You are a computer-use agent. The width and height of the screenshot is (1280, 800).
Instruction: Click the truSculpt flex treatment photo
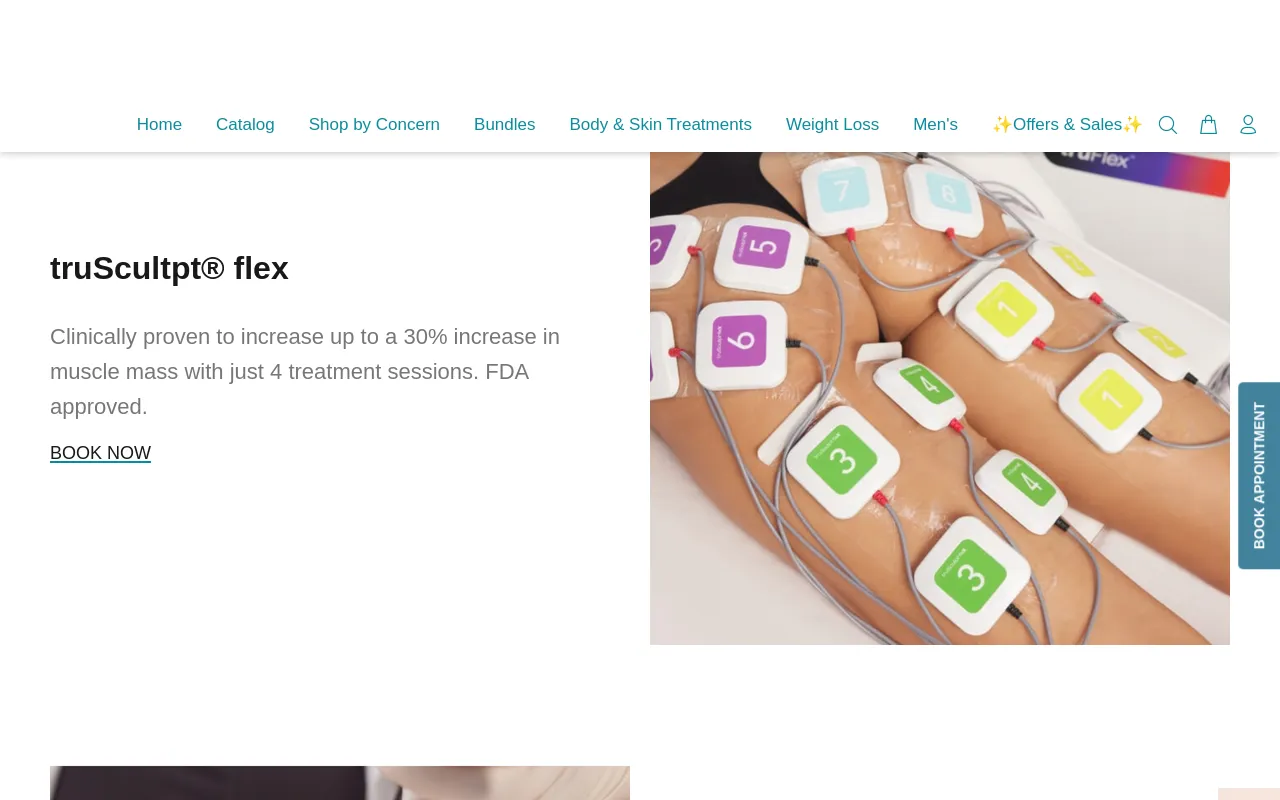click(x=940, y=398)
